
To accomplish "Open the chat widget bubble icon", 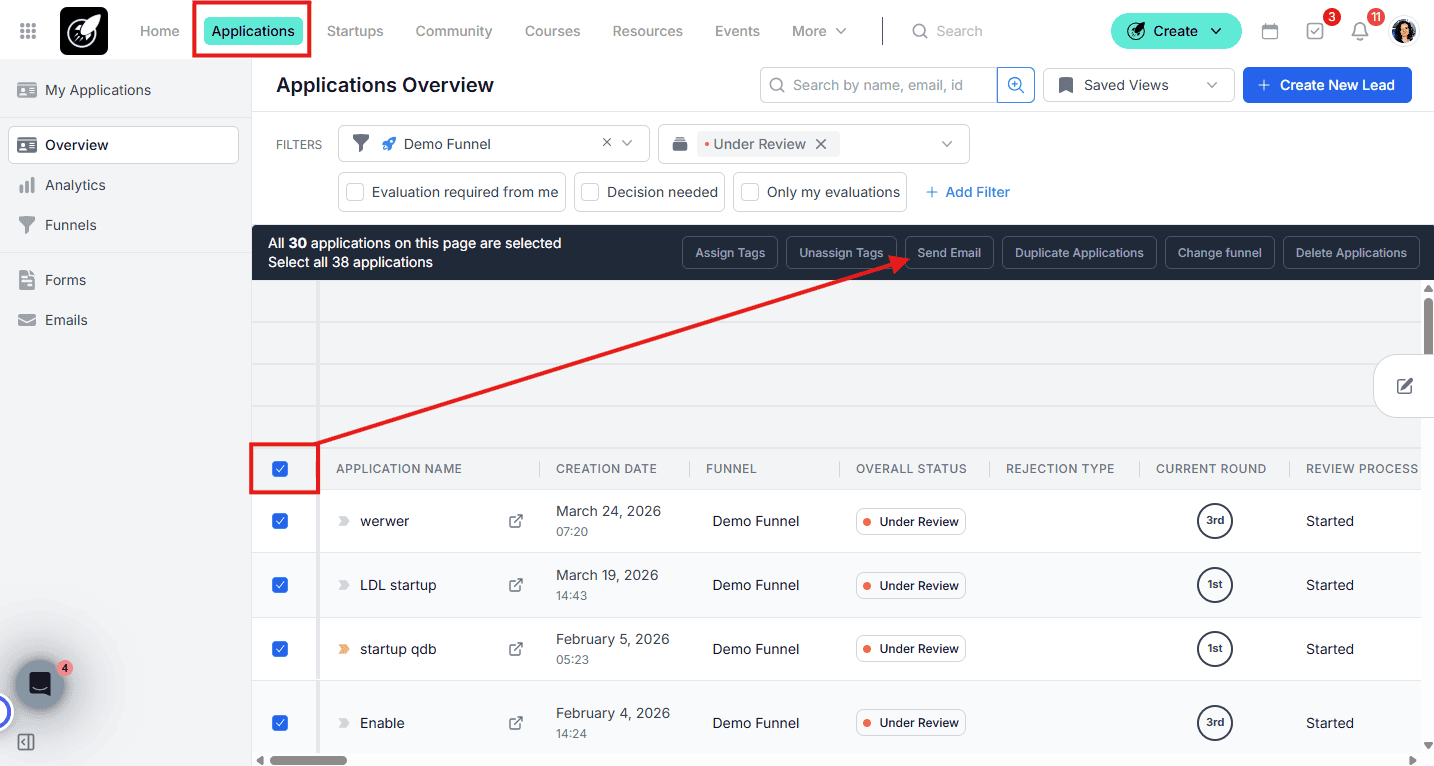I will coord(40,685).
